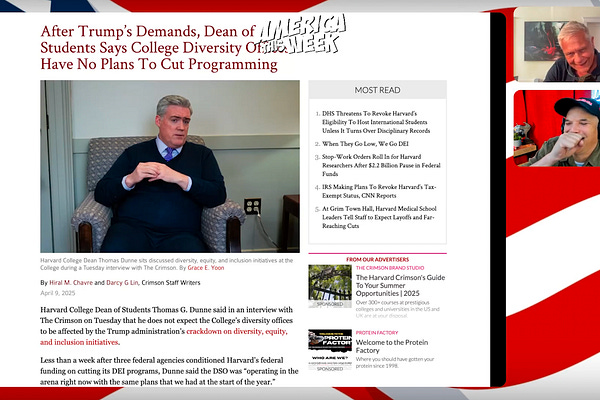Click the America This Week logo overlay
The width and height of the screenshot is (600, 400).
(x=302, y=34)
